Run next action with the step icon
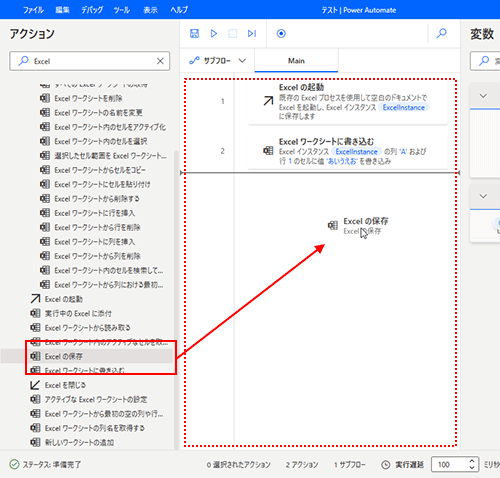The image size is (500, 478). [252, 33]
